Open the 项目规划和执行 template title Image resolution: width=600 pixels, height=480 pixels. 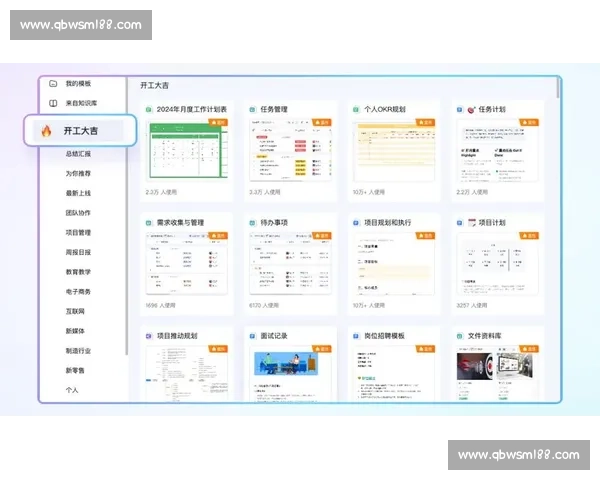pos(388,223)
